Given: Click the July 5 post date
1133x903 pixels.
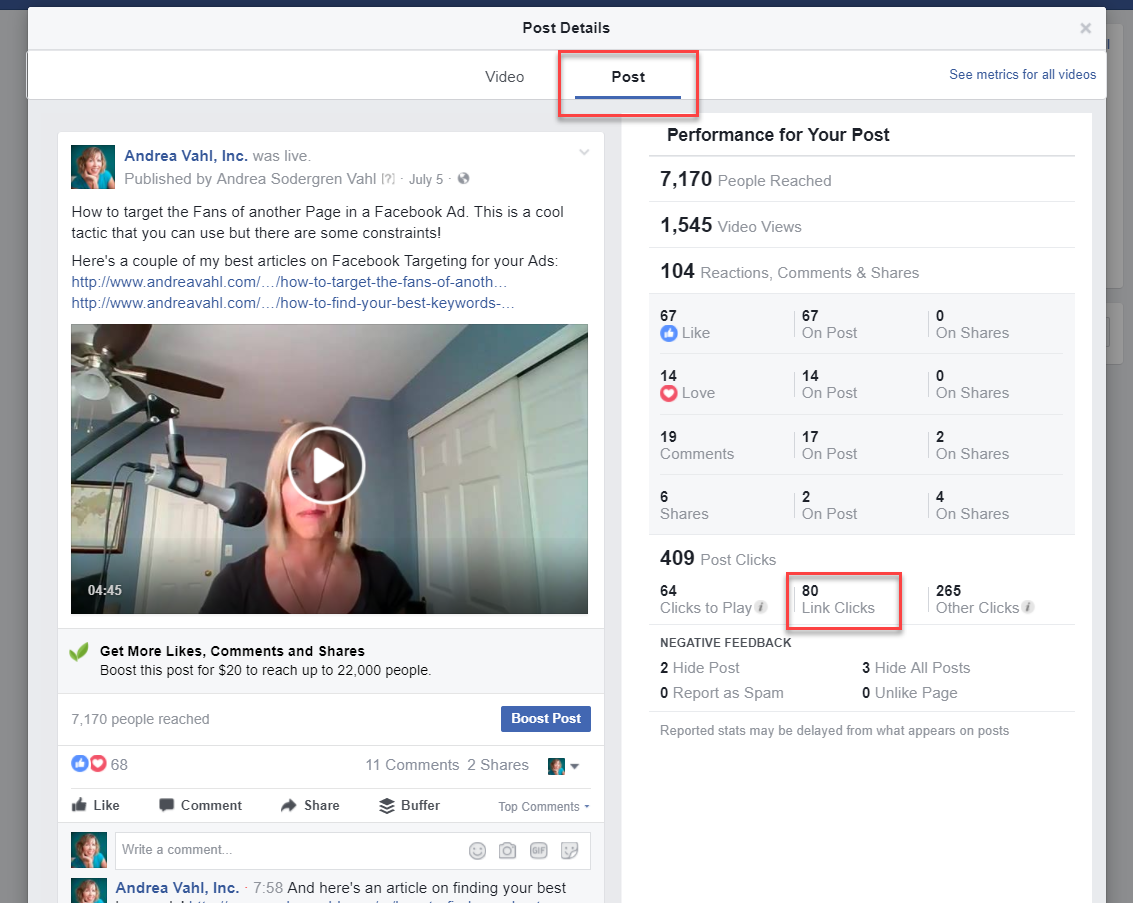Looking at the screenshot, I should (426, 179).
